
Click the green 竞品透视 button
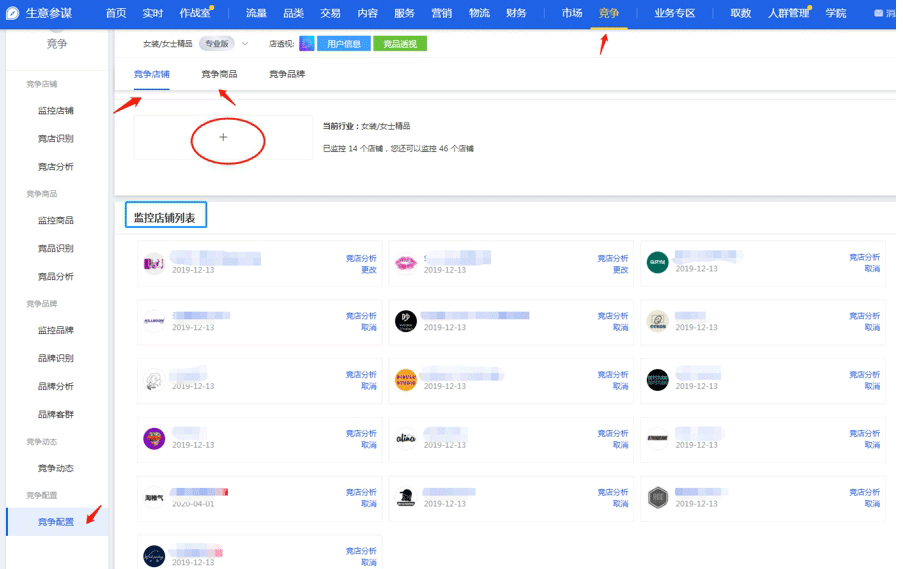[400, 44]
